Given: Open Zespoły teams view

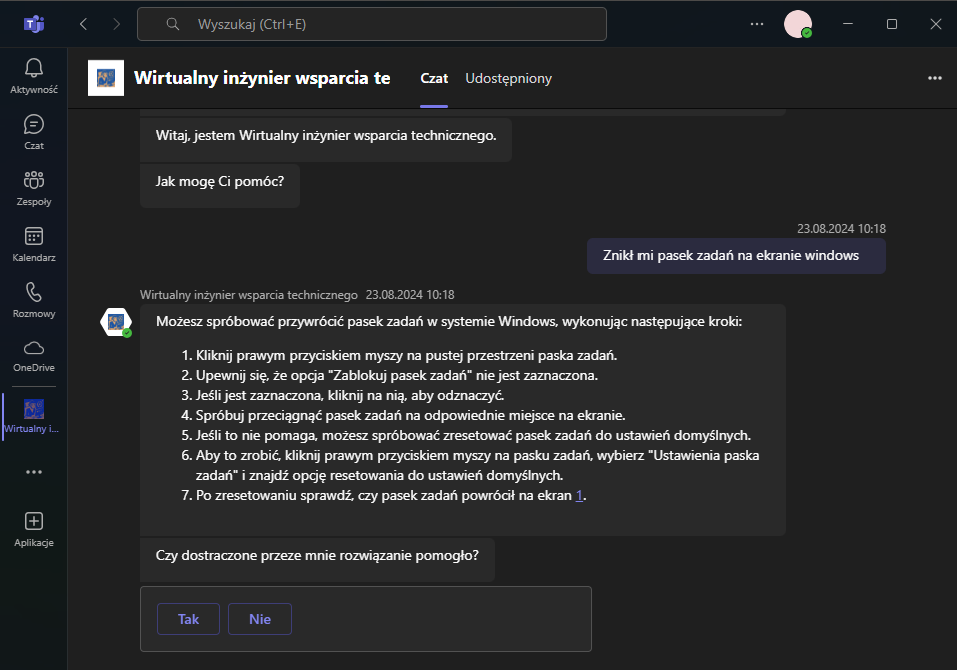Looking at the screenshot, I should coord(34,188).
